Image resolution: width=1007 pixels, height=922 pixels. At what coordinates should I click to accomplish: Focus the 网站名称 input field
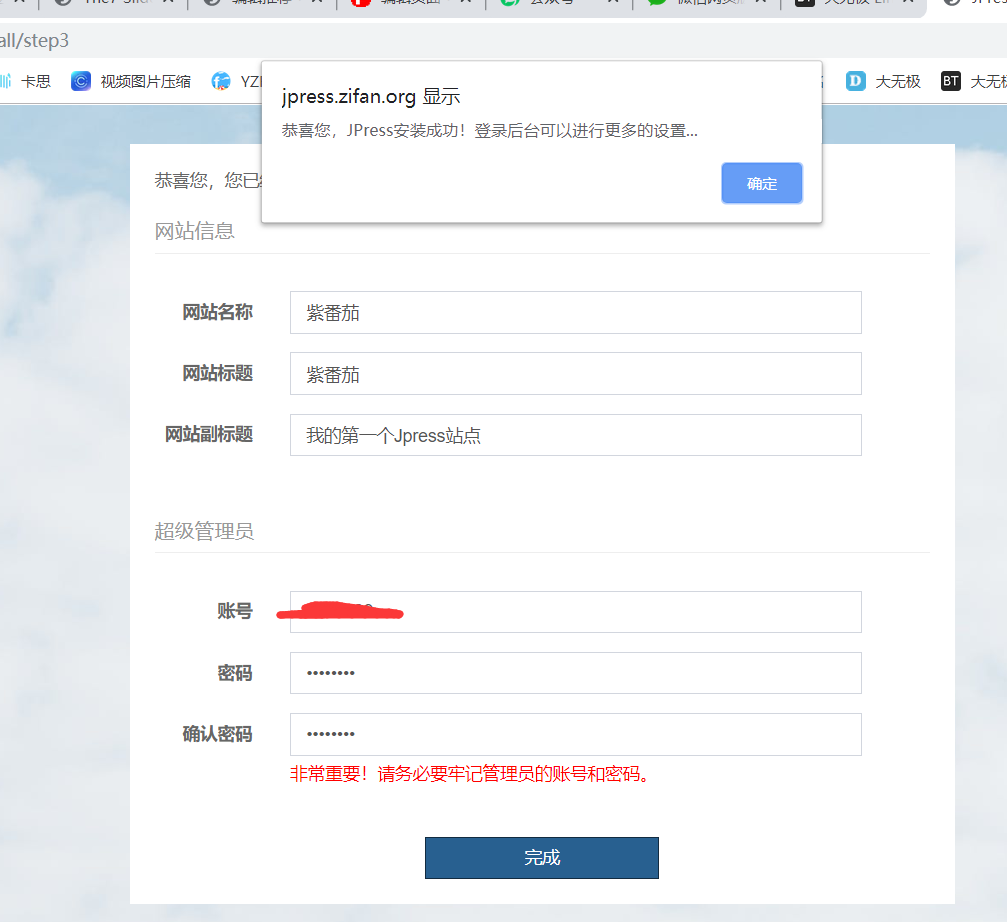[575, 313]
